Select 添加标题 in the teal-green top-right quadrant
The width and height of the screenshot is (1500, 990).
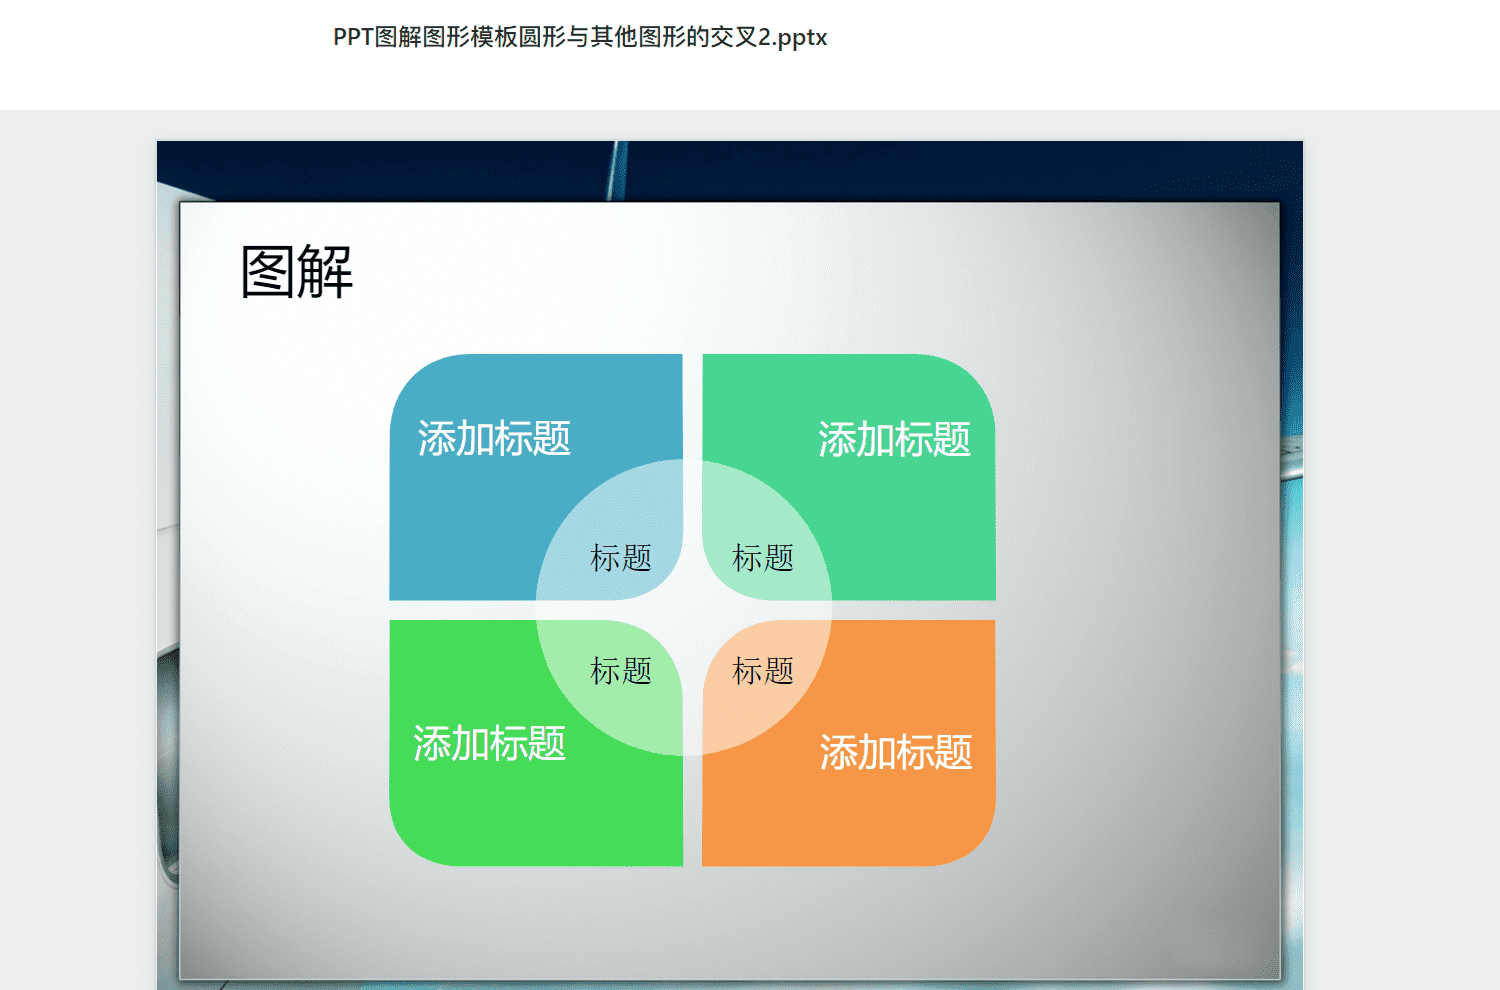point(894,440)
